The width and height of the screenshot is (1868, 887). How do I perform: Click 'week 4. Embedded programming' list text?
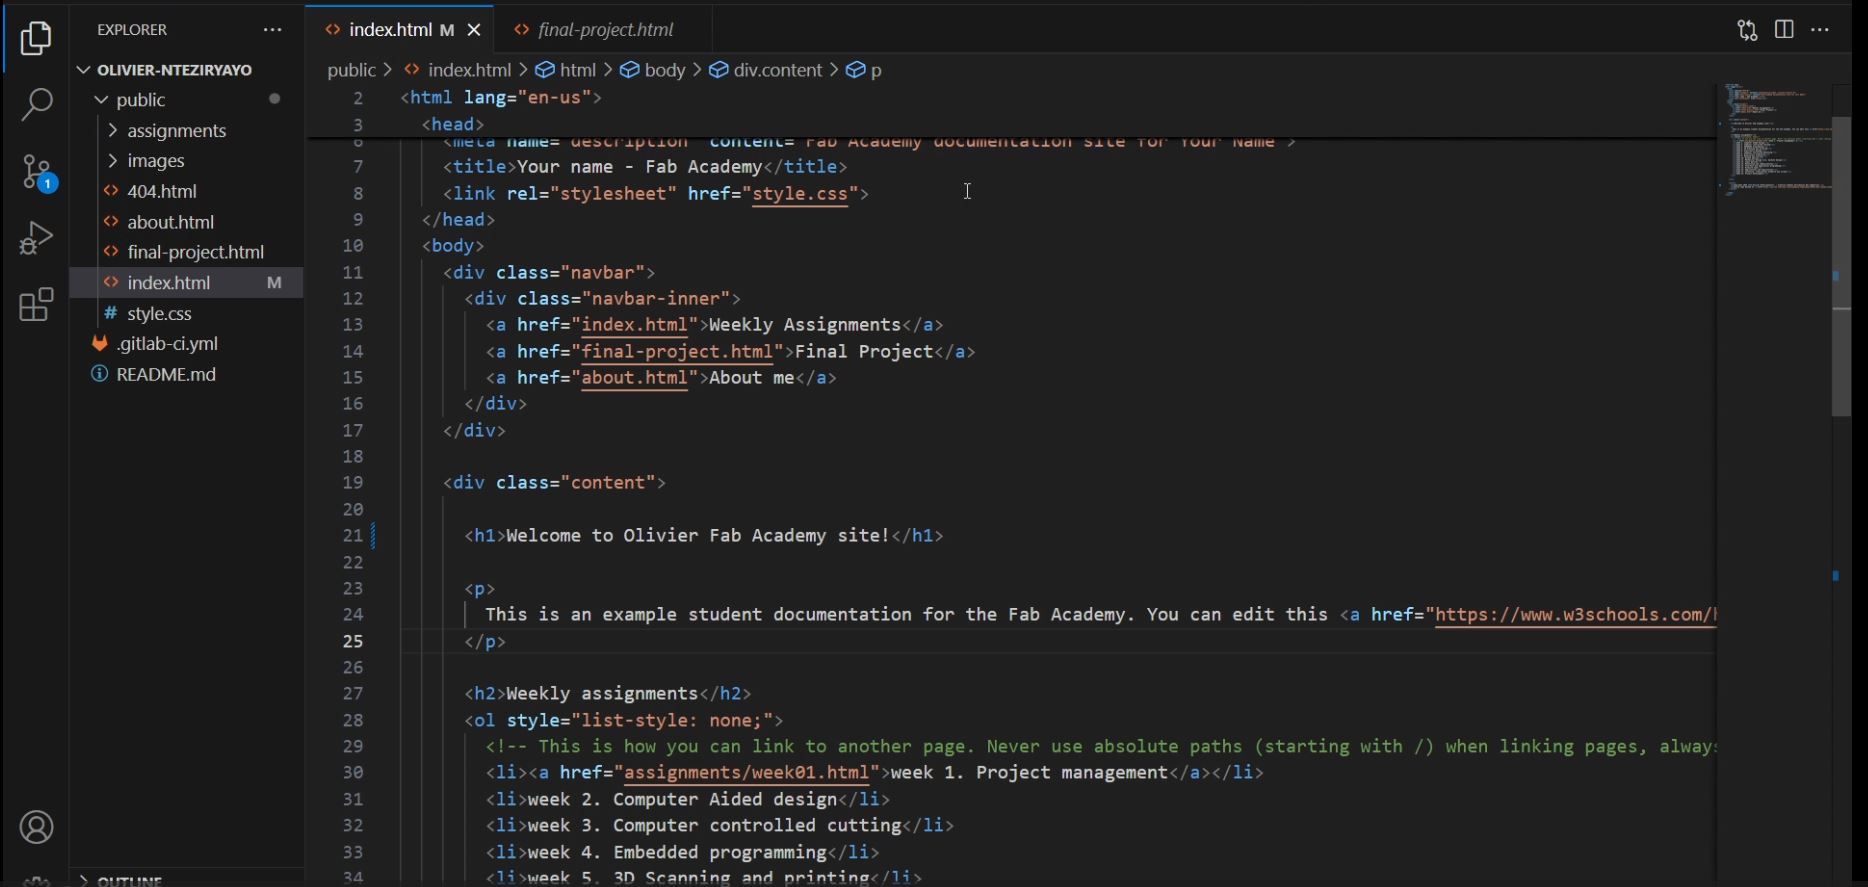coord(677,853)
